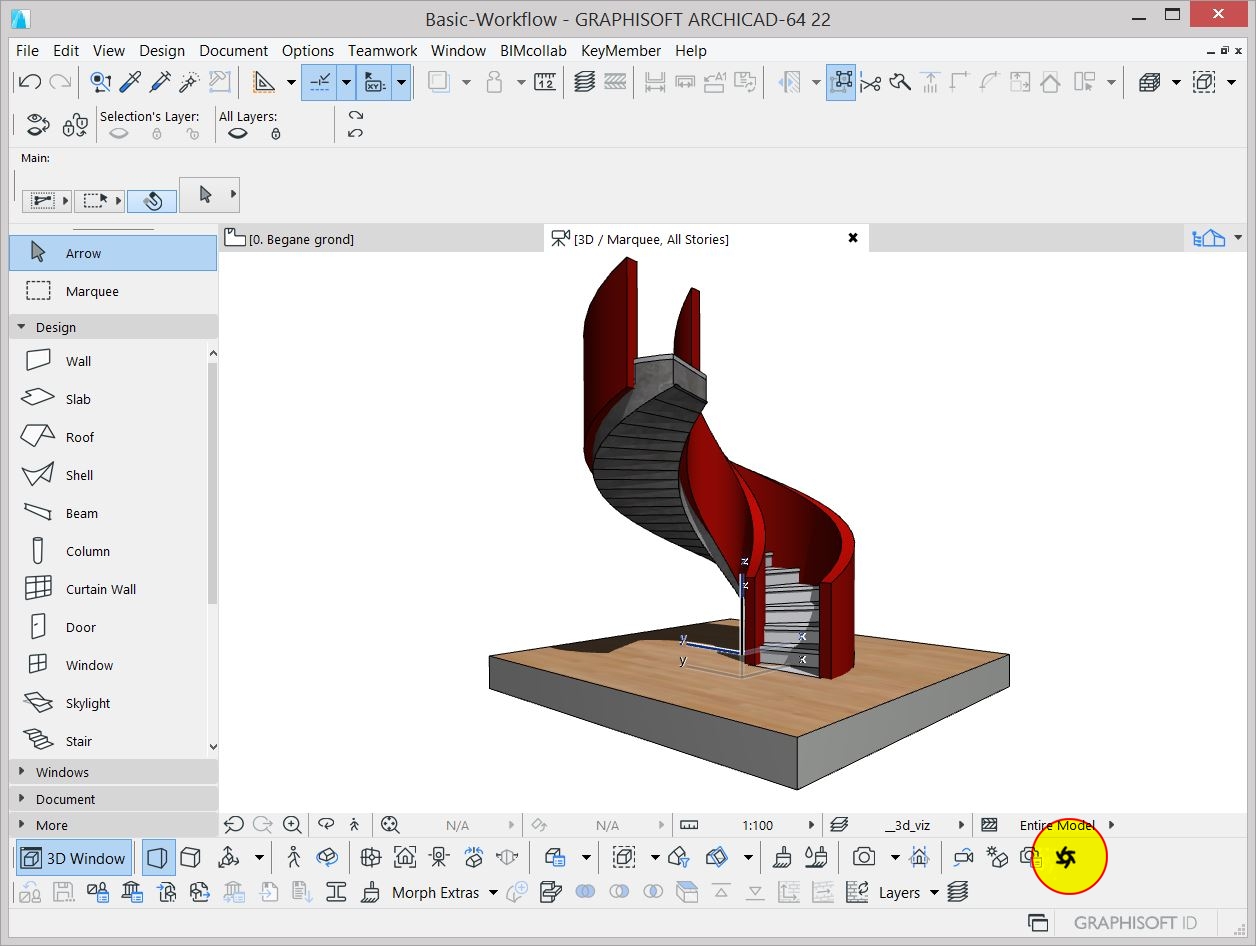Click the Fit in Window icon

pos(390,825)
